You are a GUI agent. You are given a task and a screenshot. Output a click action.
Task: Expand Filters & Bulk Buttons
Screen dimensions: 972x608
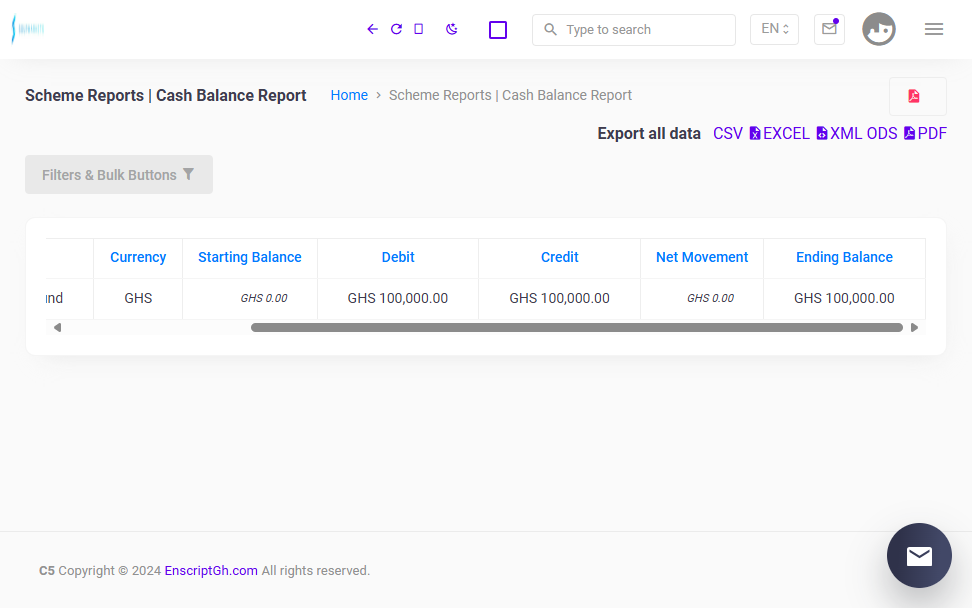119,175
